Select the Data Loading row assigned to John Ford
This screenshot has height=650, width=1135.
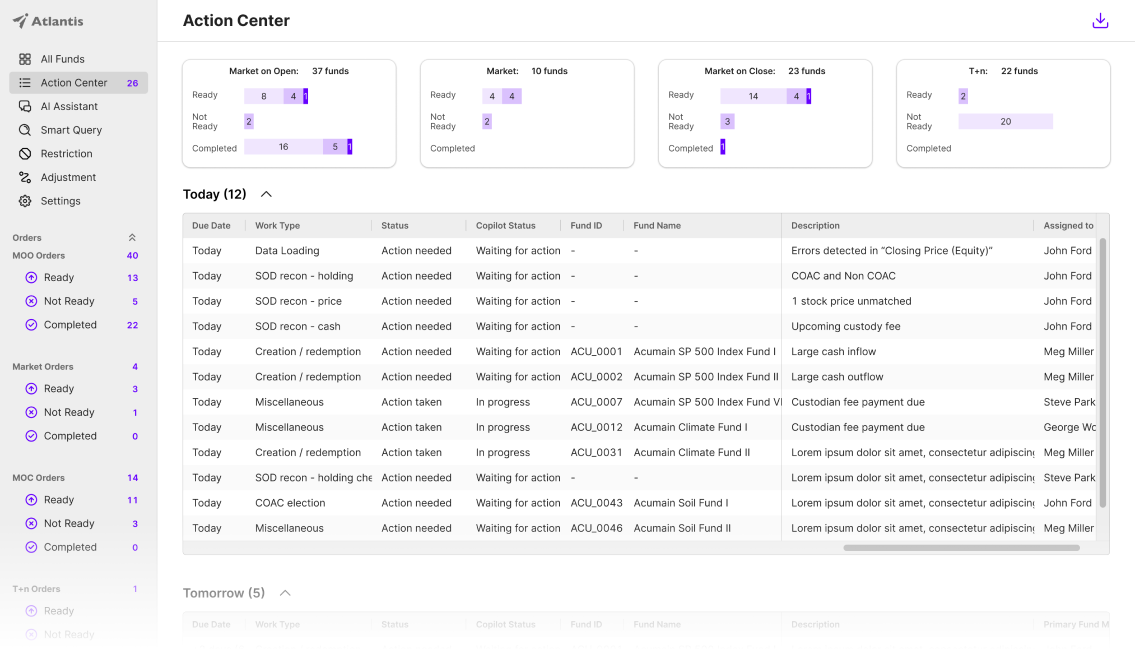tap(500, 250)
